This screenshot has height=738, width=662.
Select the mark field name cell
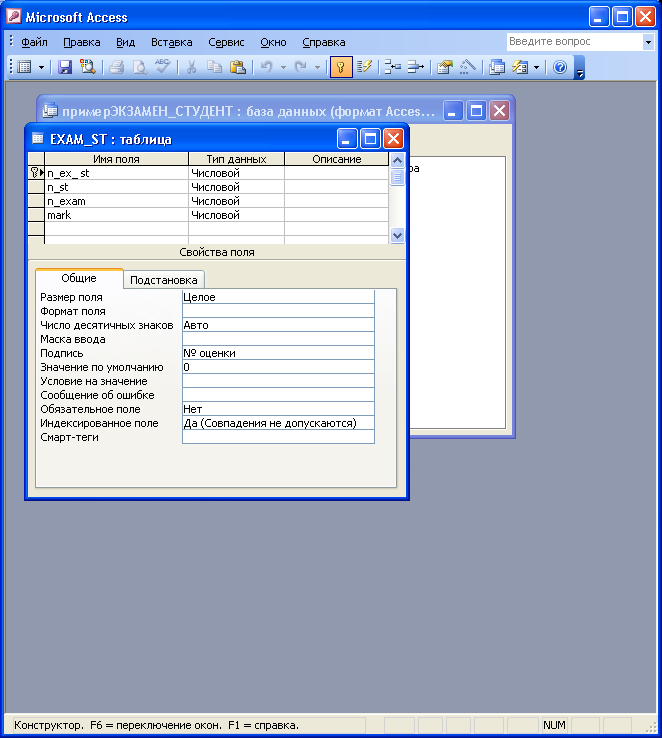116,215
